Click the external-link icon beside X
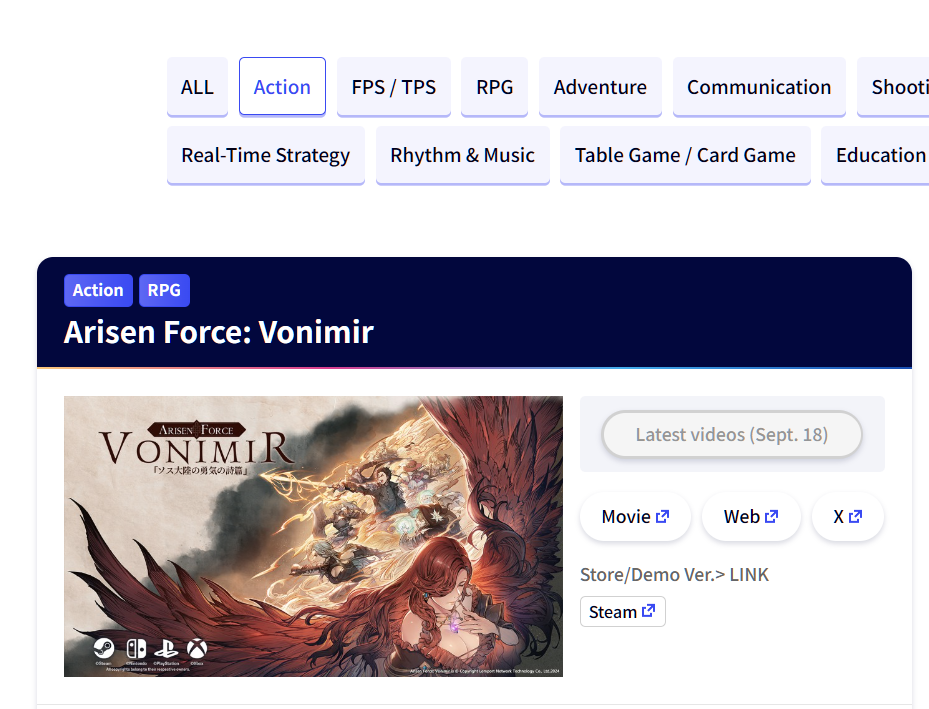 click(x=856, y=516)
